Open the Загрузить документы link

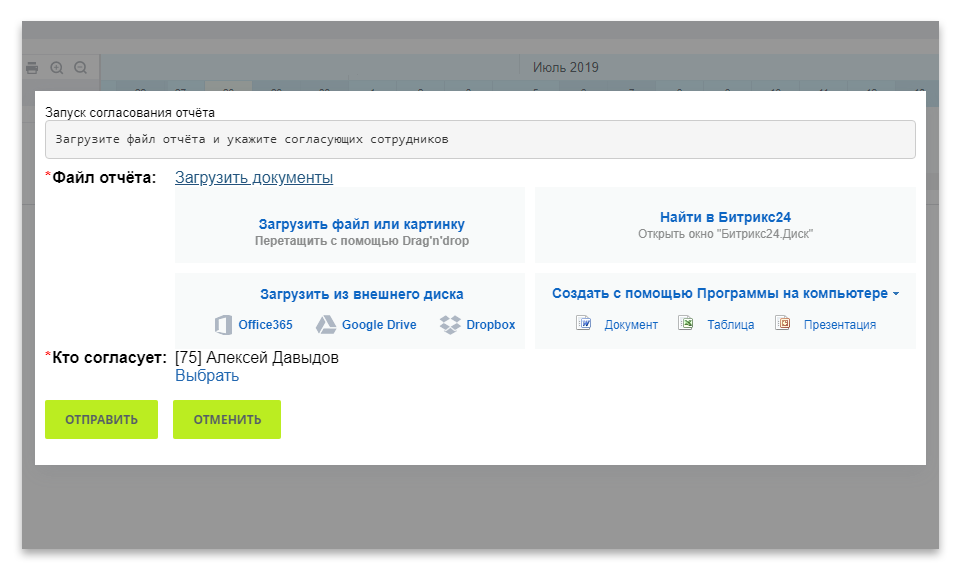tap(254, 178)
